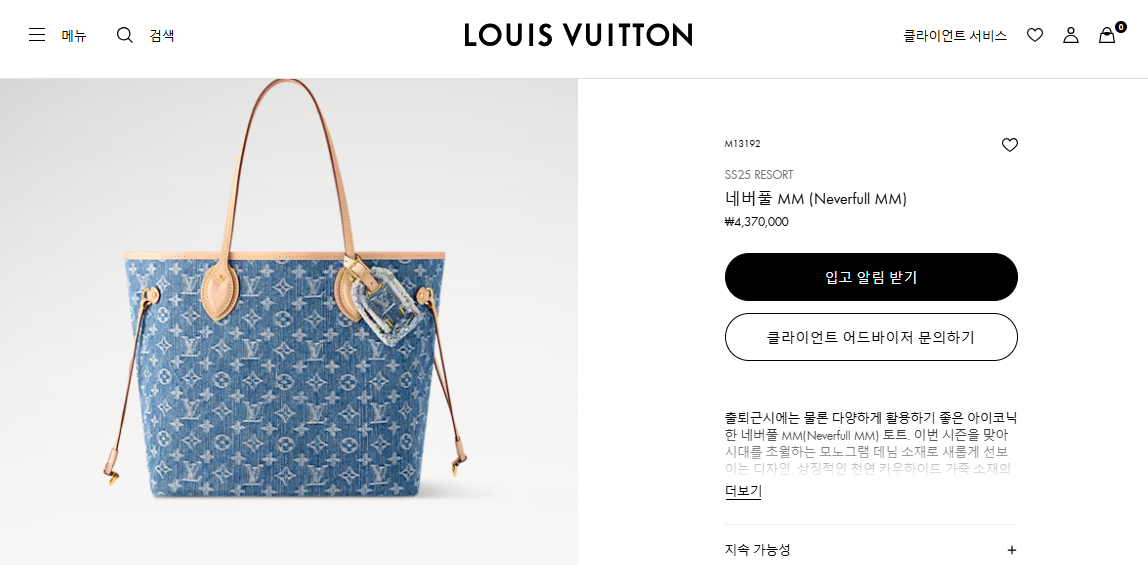Open the hamburger menu icon
Screen dimensions: 1148x565
point(37,35)
